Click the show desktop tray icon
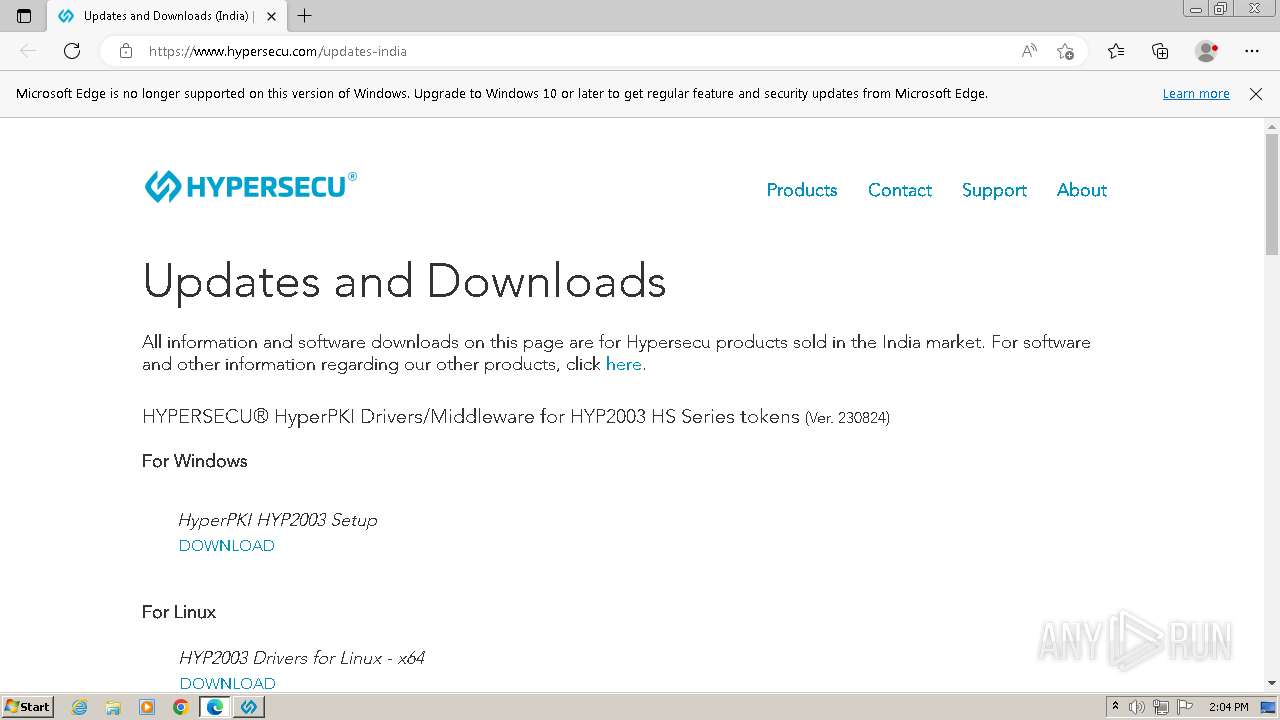The height and width of the screenshot is (720, 1280). pyautogui.click(x=1268, y=707)
